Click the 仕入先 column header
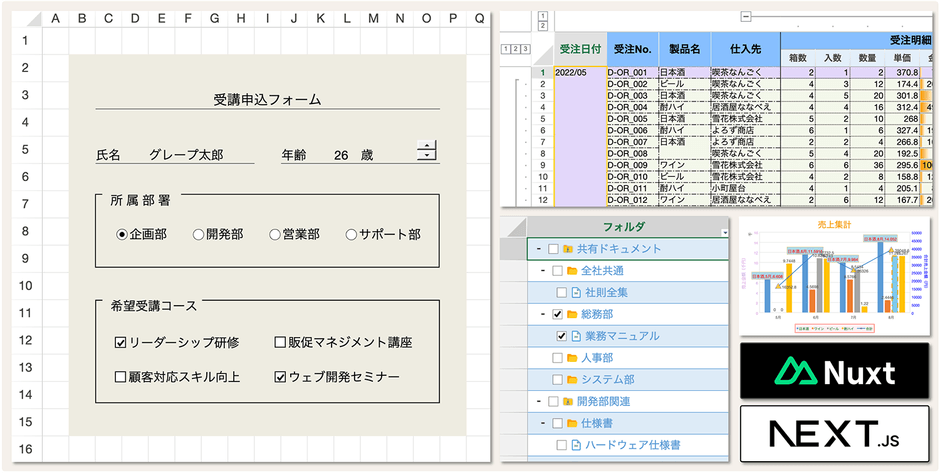This screenshot has width=940, height=473. 741,48
